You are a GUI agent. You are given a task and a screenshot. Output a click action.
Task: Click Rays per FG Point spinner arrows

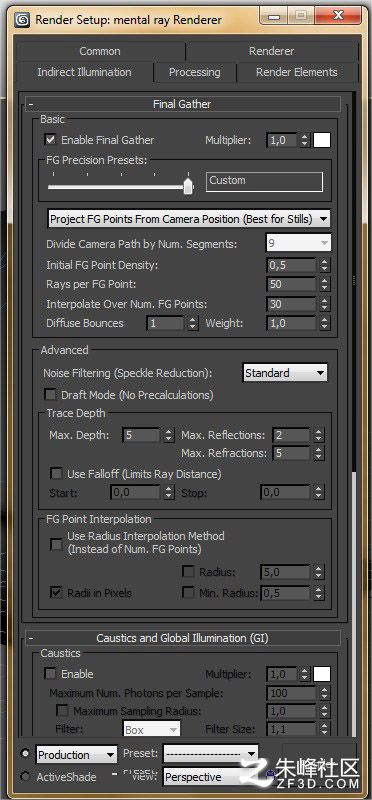325,284
